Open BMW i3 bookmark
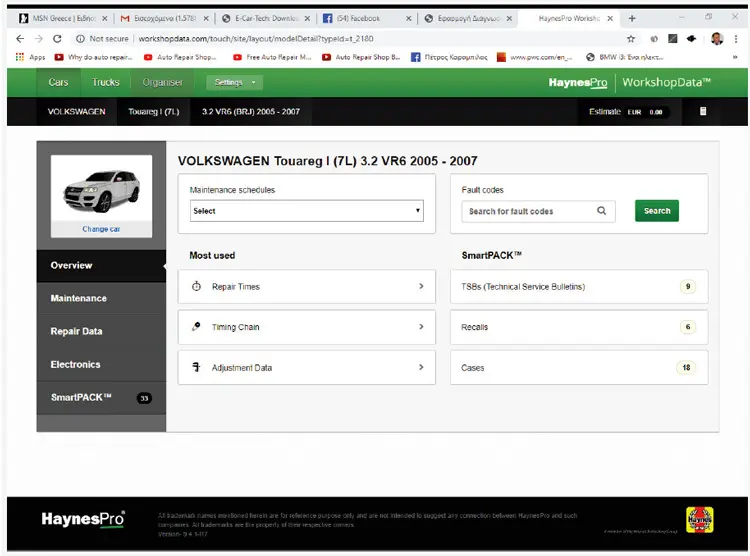This screenshot has width=750, height=556. [625, 57]
